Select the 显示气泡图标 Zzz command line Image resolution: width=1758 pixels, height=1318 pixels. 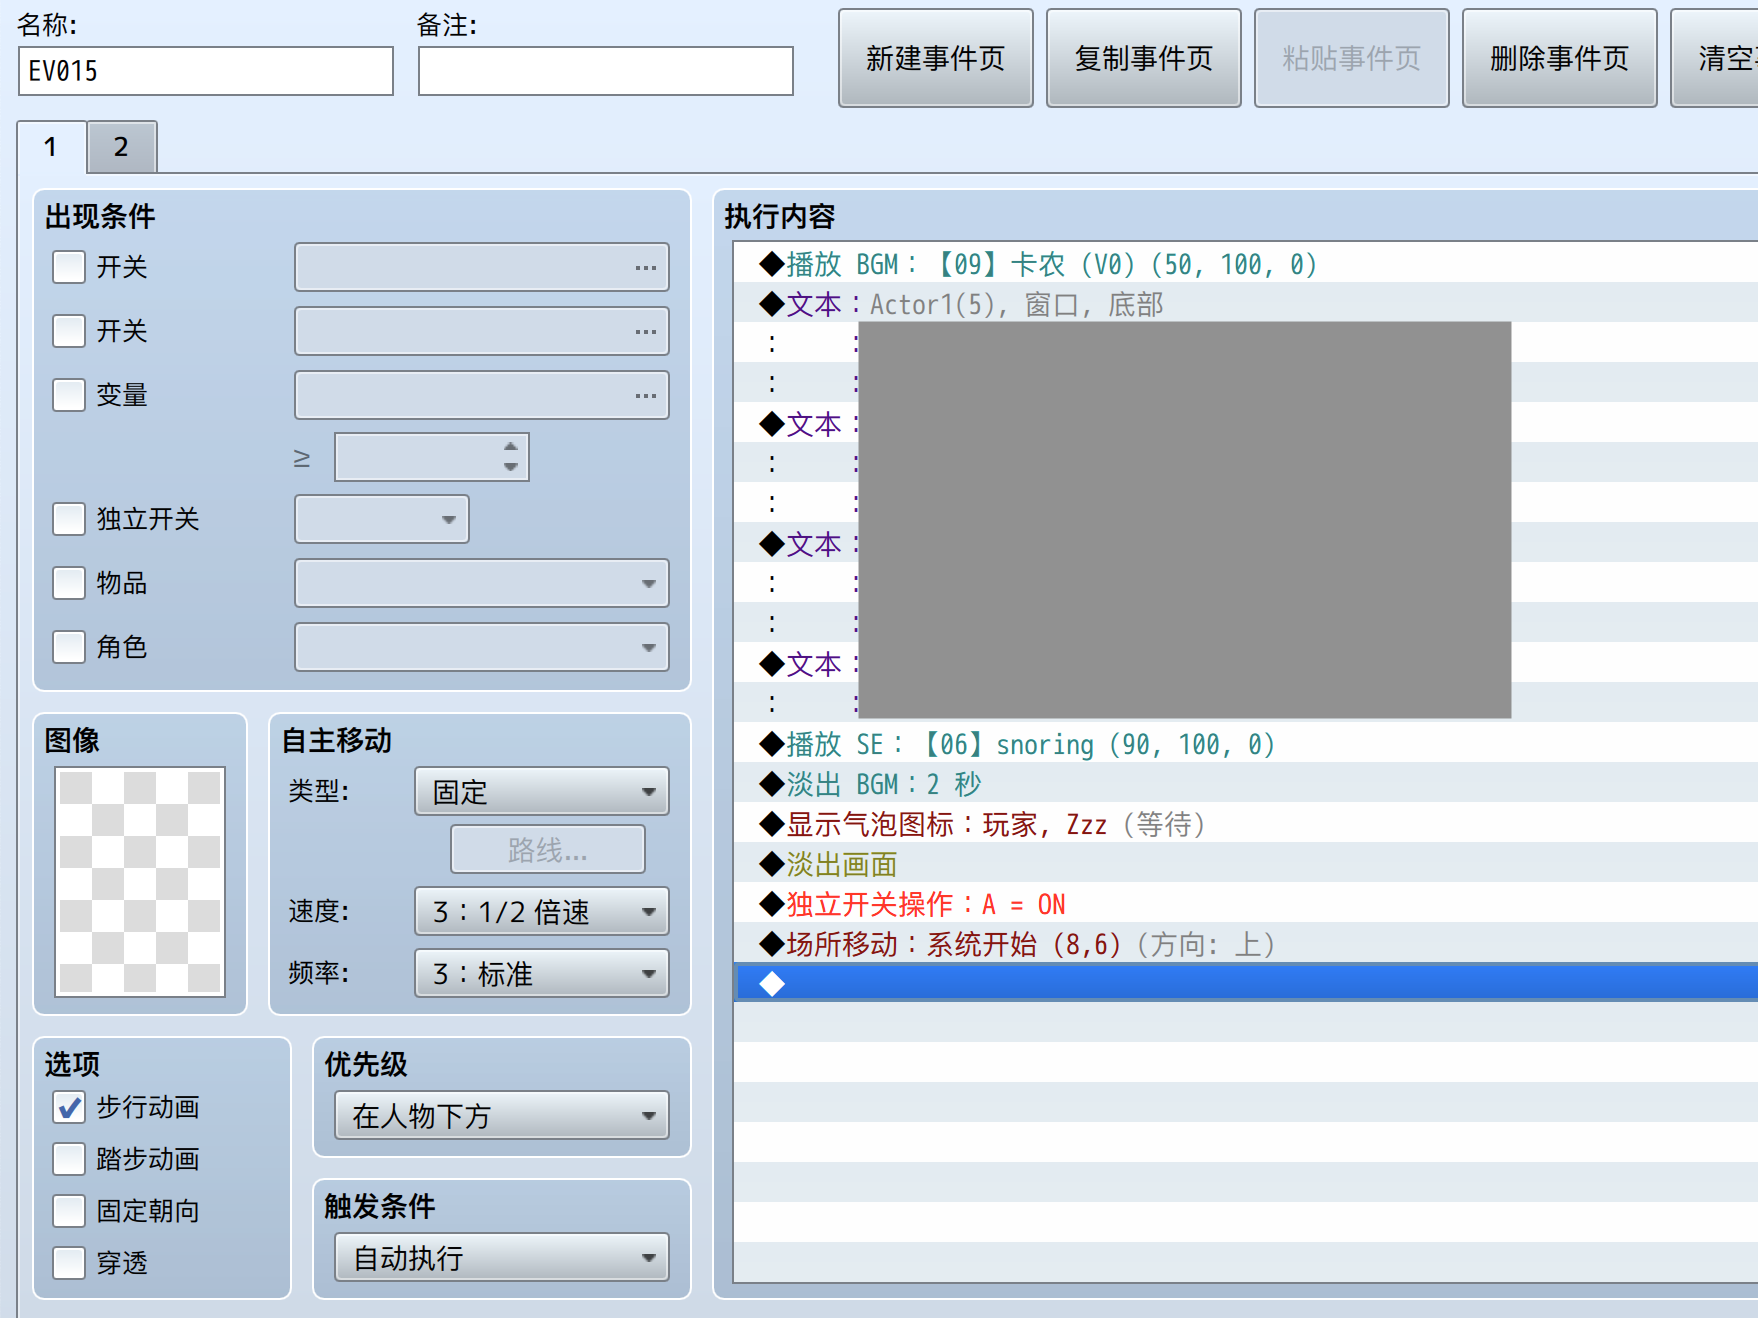coord(1246,824)
